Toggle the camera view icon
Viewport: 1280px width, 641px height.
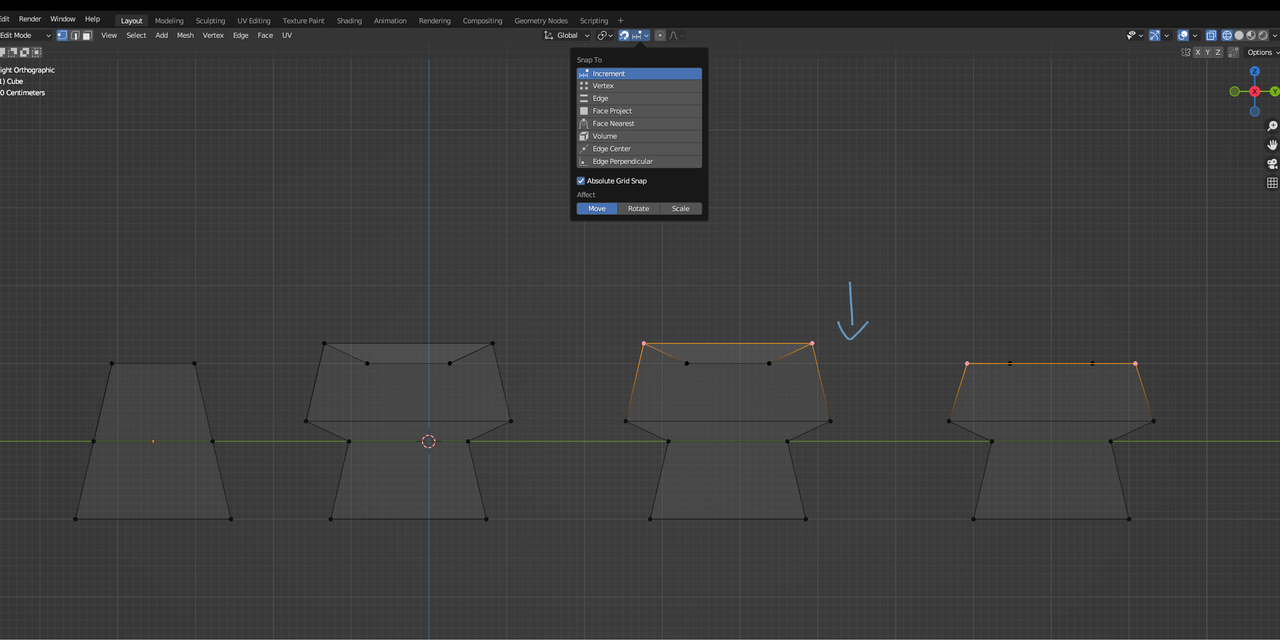(x=1272, y=164)
